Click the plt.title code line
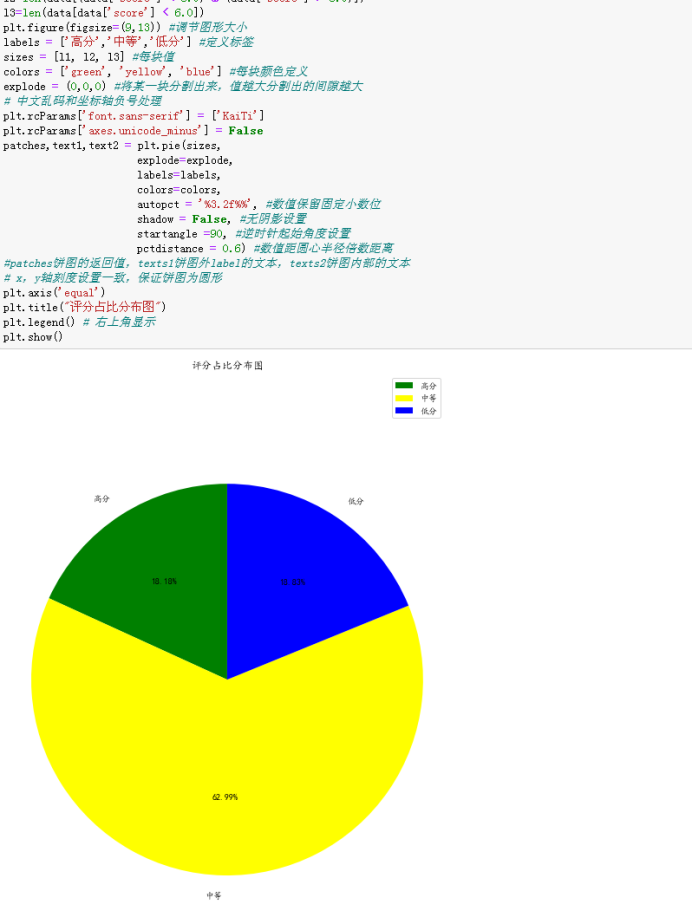692x918 pixels. 84,307
